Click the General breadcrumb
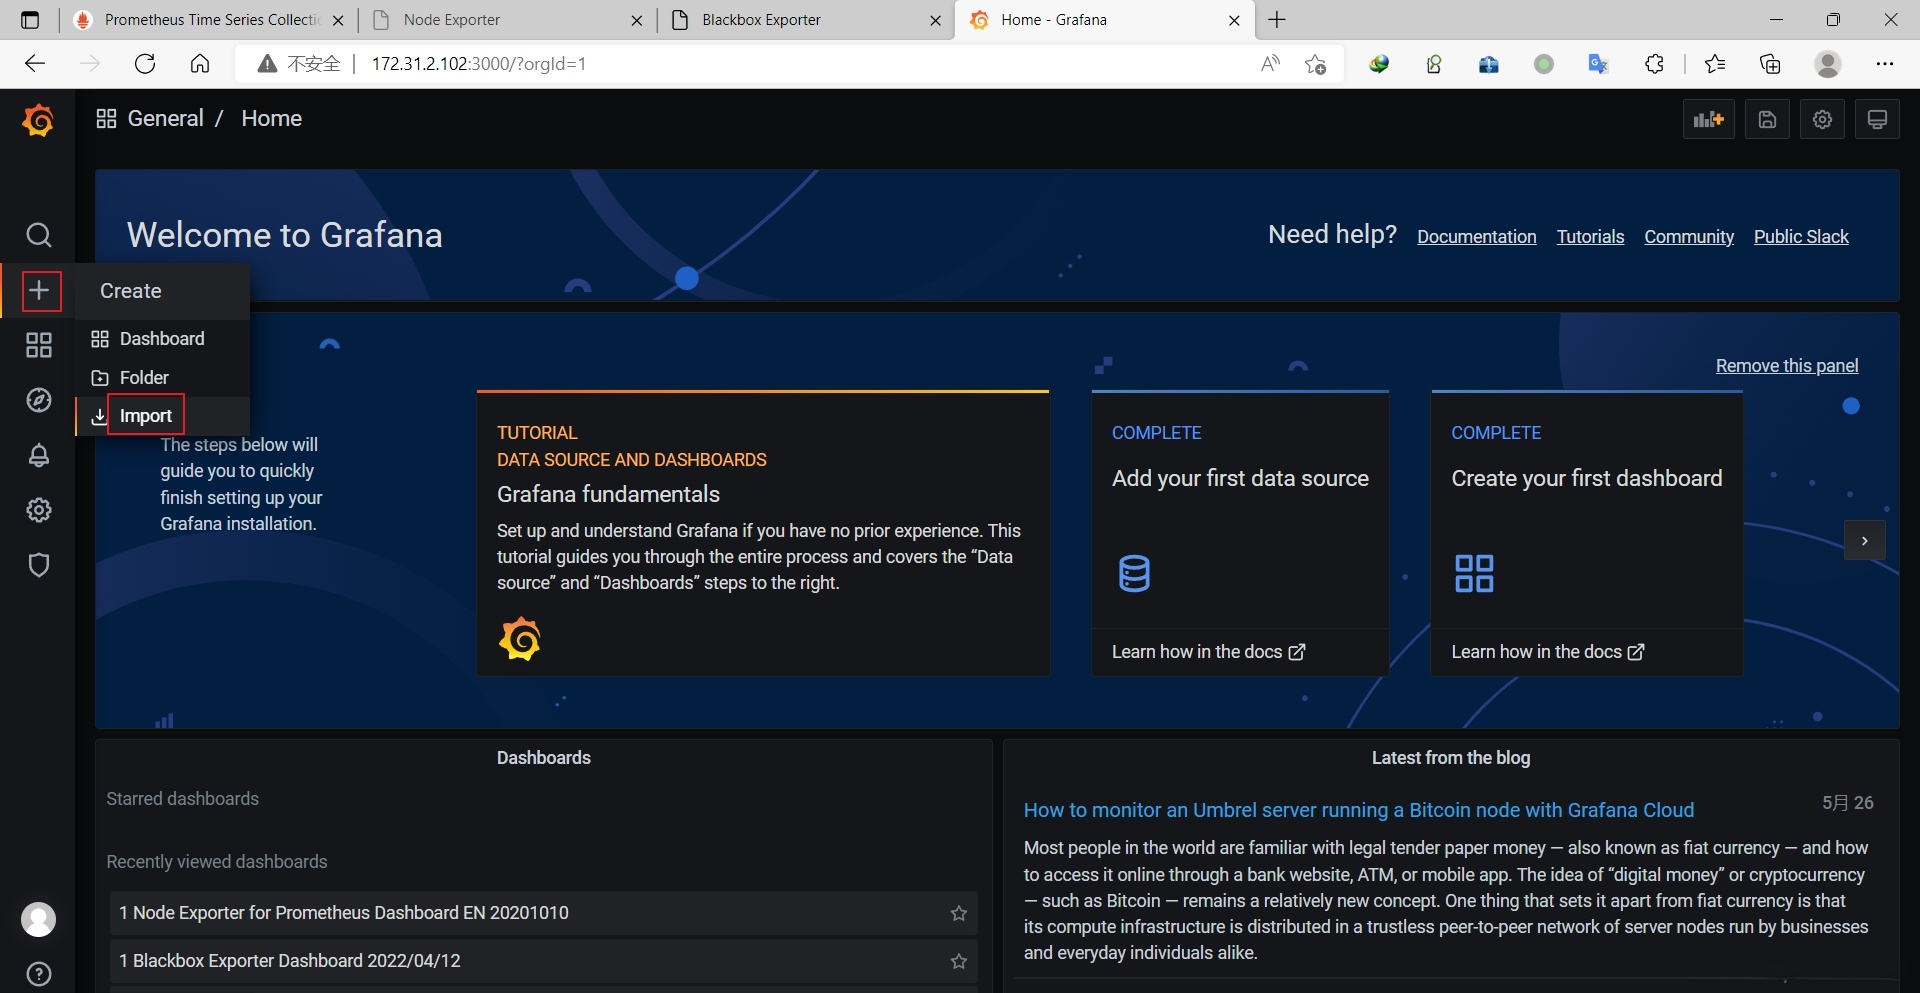 point(166,119)
